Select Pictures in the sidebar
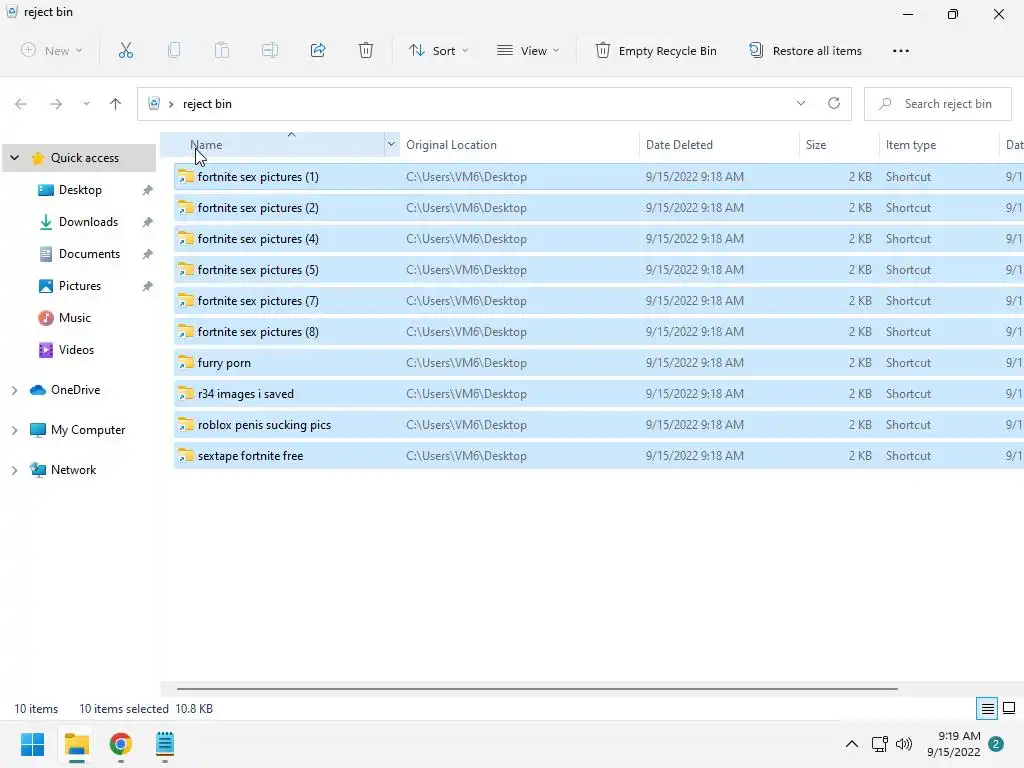1024x768 pixels. tap(80, 286)
